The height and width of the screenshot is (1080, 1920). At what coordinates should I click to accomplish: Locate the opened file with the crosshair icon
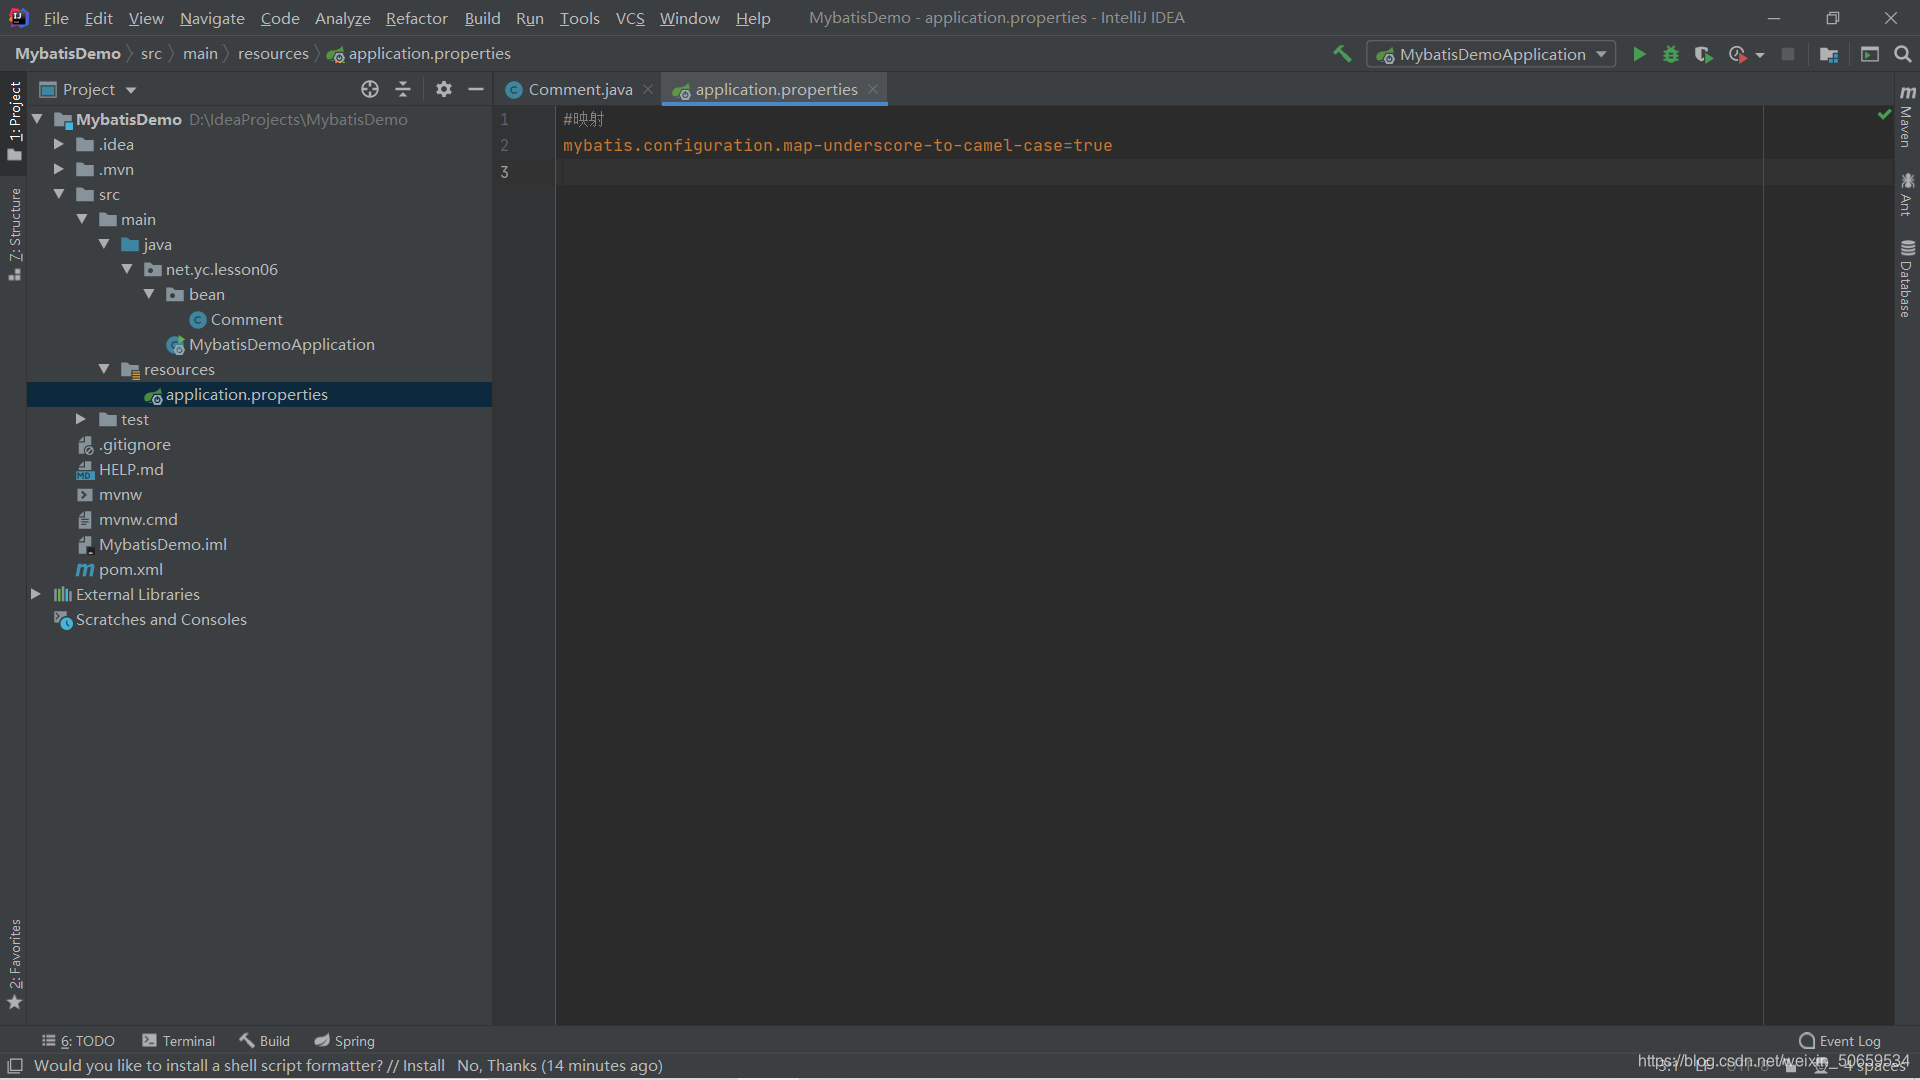tap(370, 89)
